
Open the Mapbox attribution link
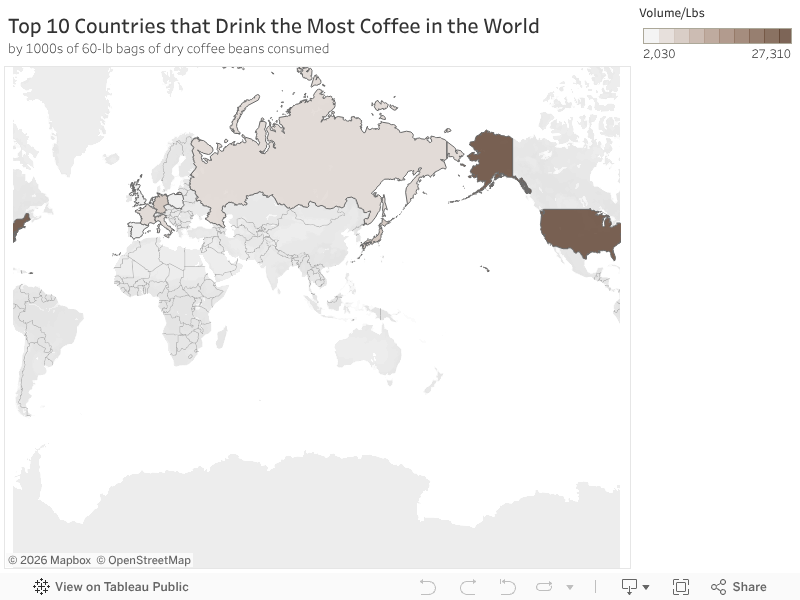49,560
